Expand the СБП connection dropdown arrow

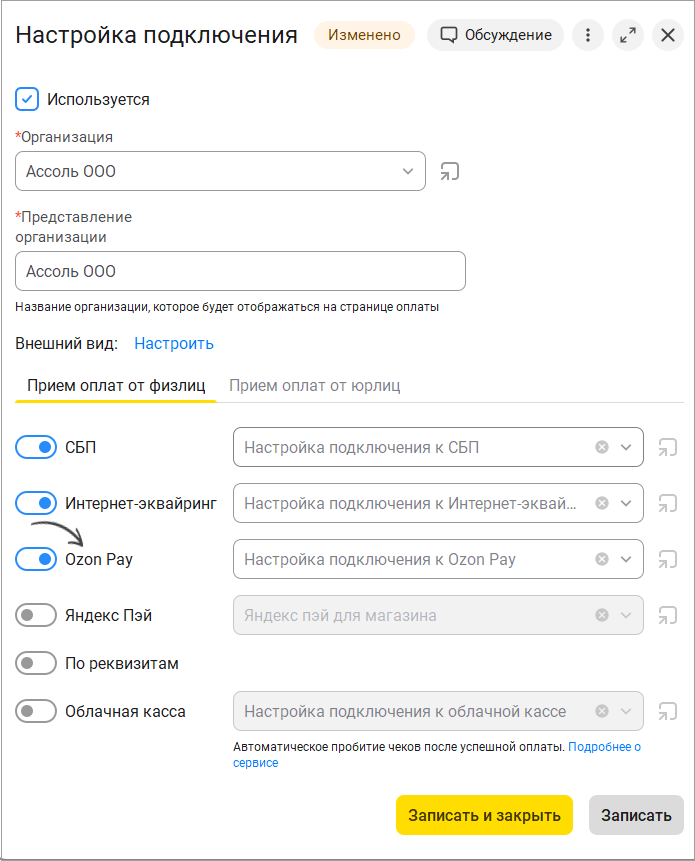coord(626,448)
